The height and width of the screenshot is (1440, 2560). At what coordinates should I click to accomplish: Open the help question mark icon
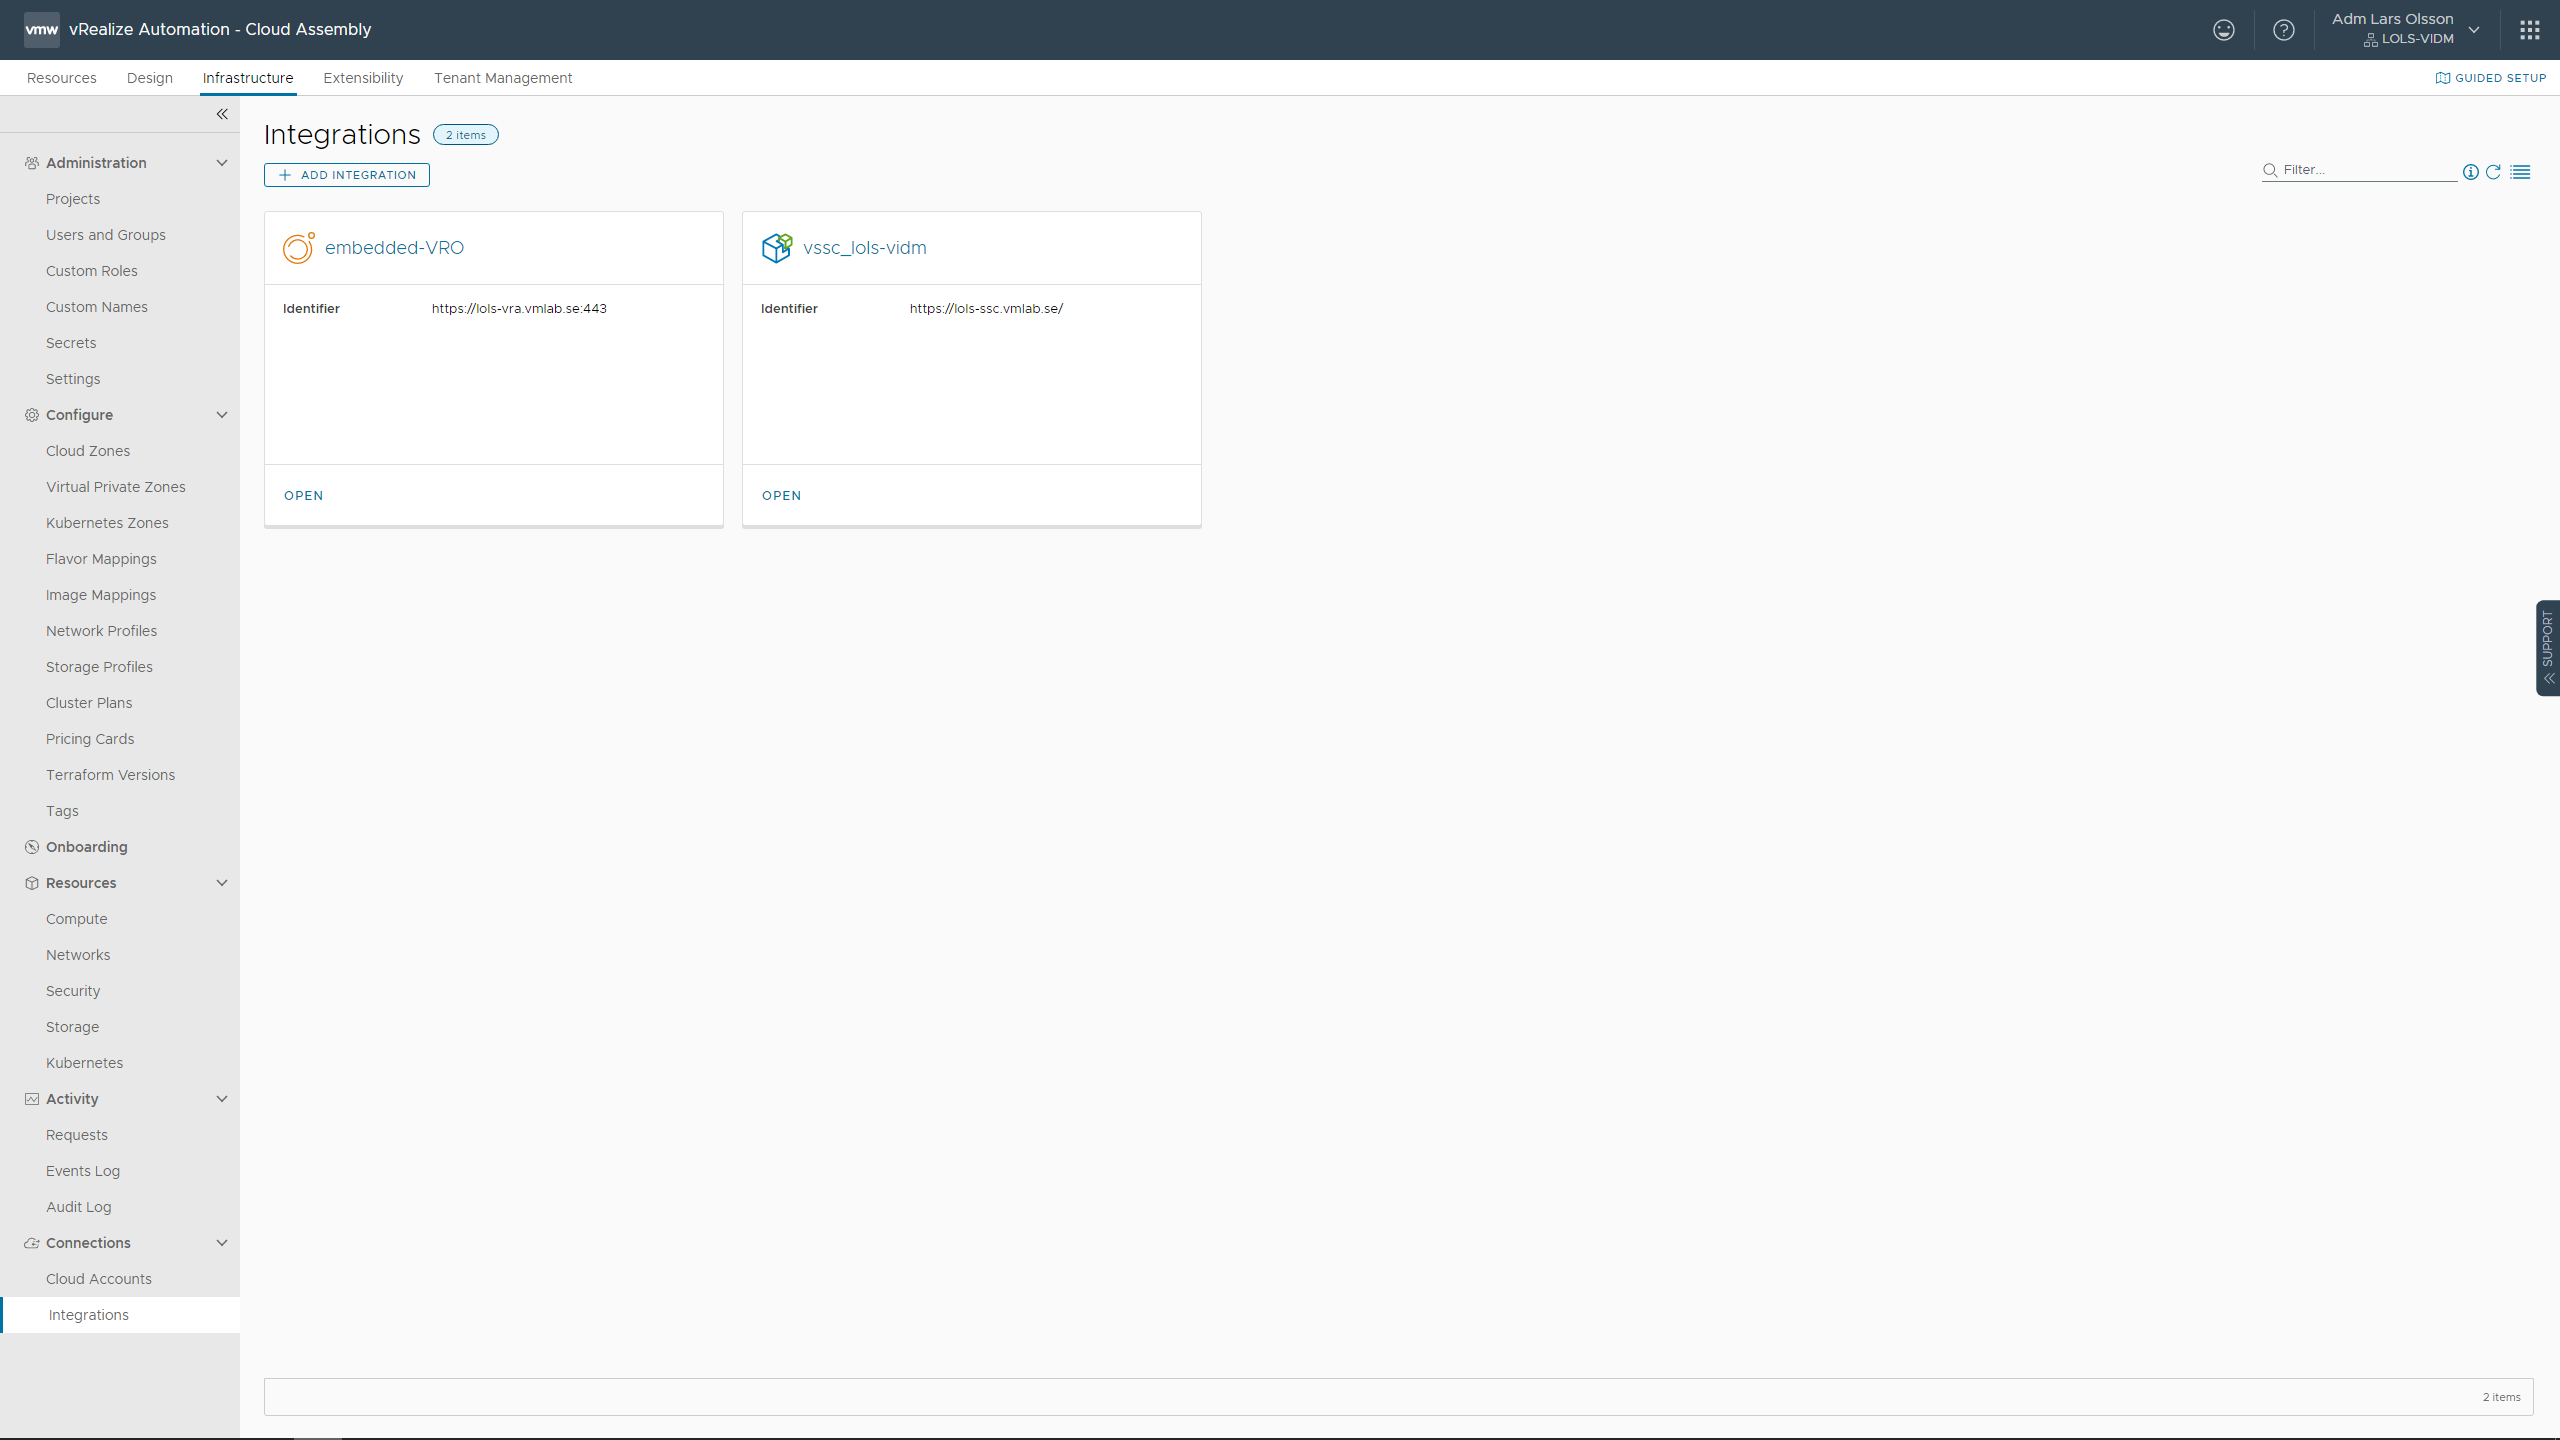[x=2283, y=30]
